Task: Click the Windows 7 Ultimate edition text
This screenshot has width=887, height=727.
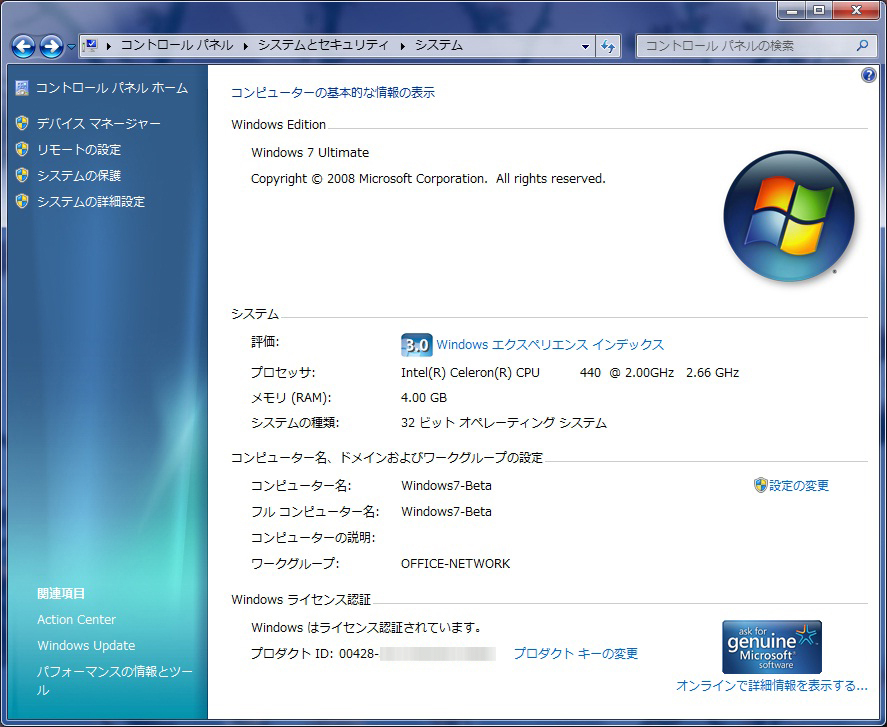Action: point(310,153)
